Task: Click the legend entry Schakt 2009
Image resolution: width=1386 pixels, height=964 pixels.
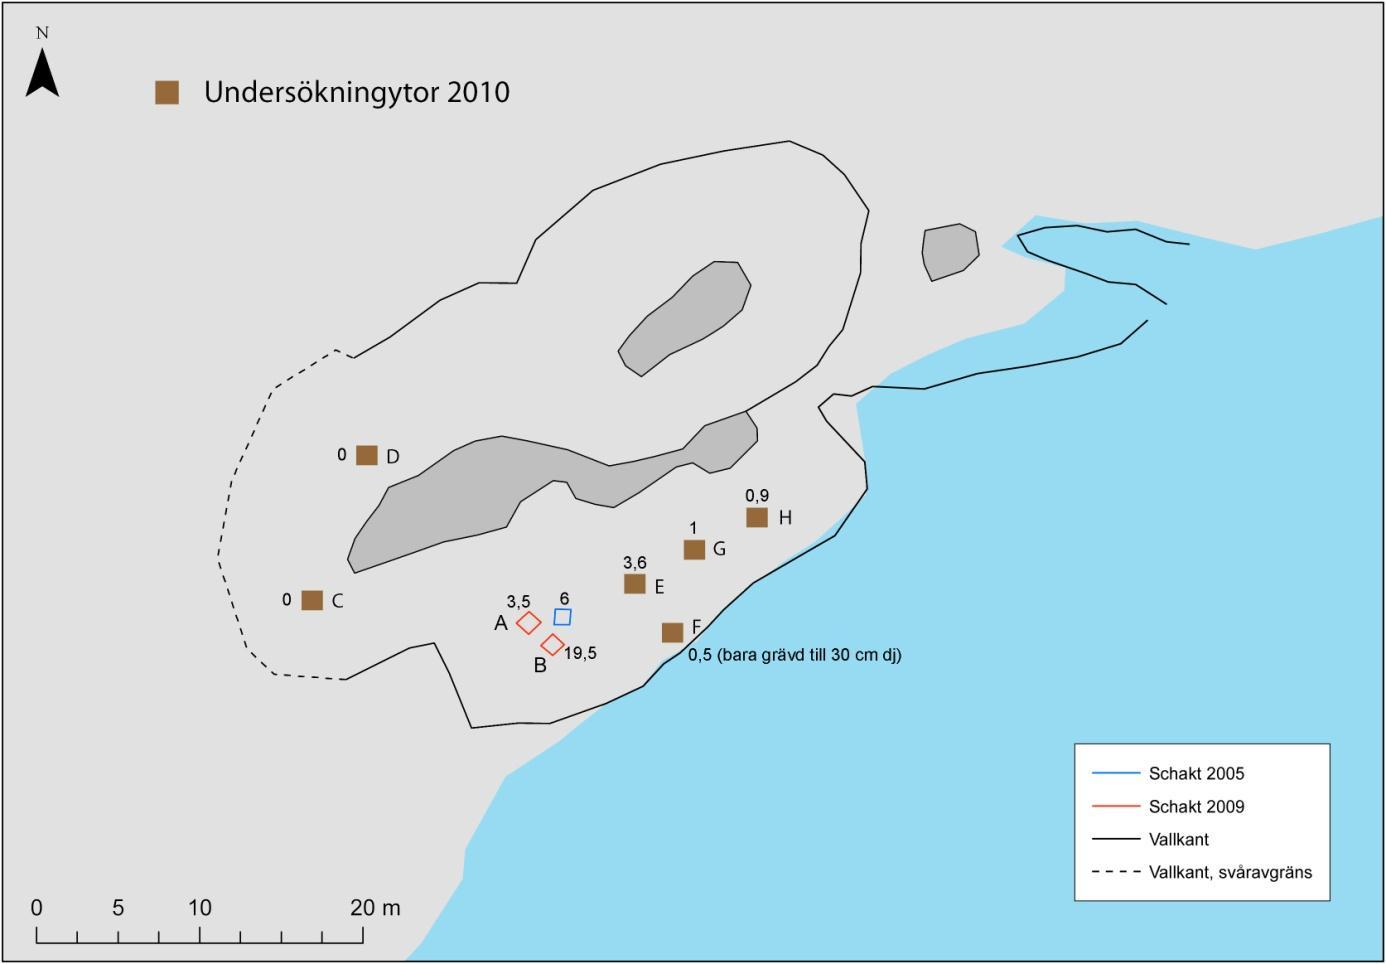Action: (x=1196, y=806)
